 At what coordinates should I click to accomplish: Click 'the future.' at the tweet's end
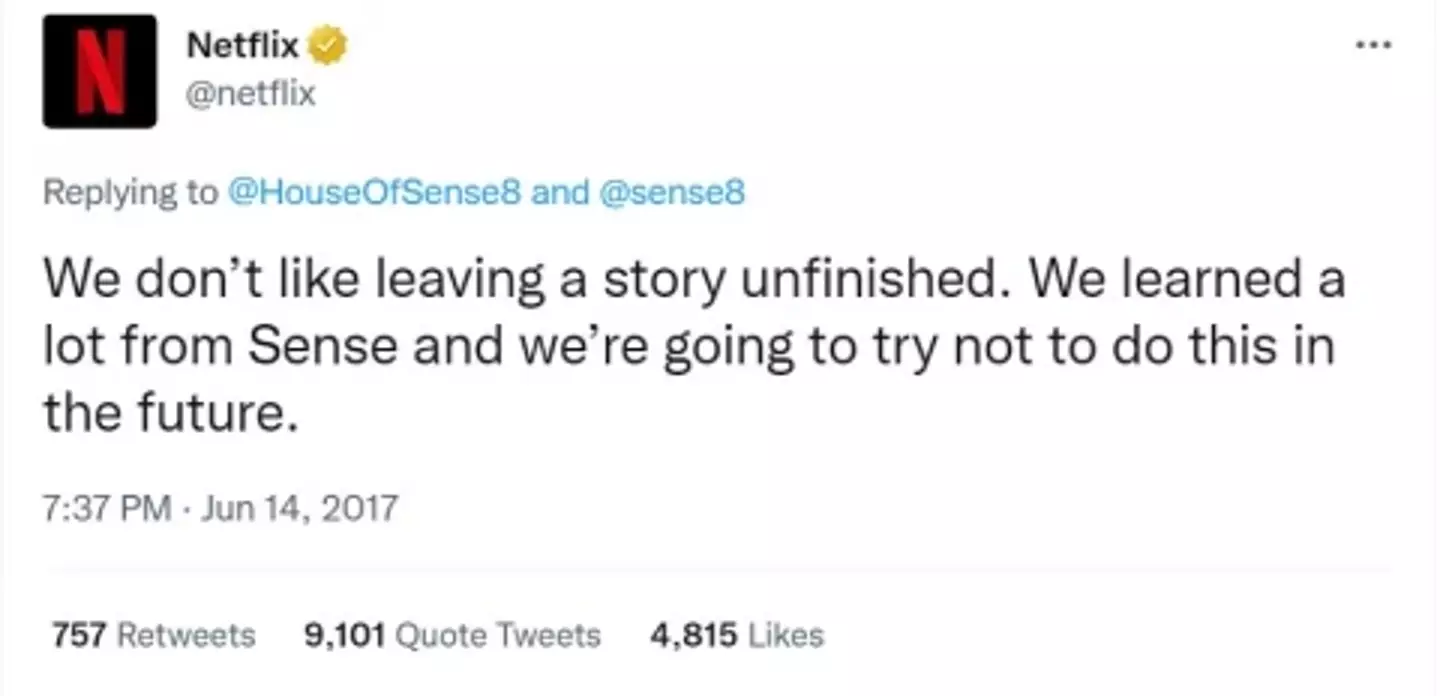tap(170, 412)
